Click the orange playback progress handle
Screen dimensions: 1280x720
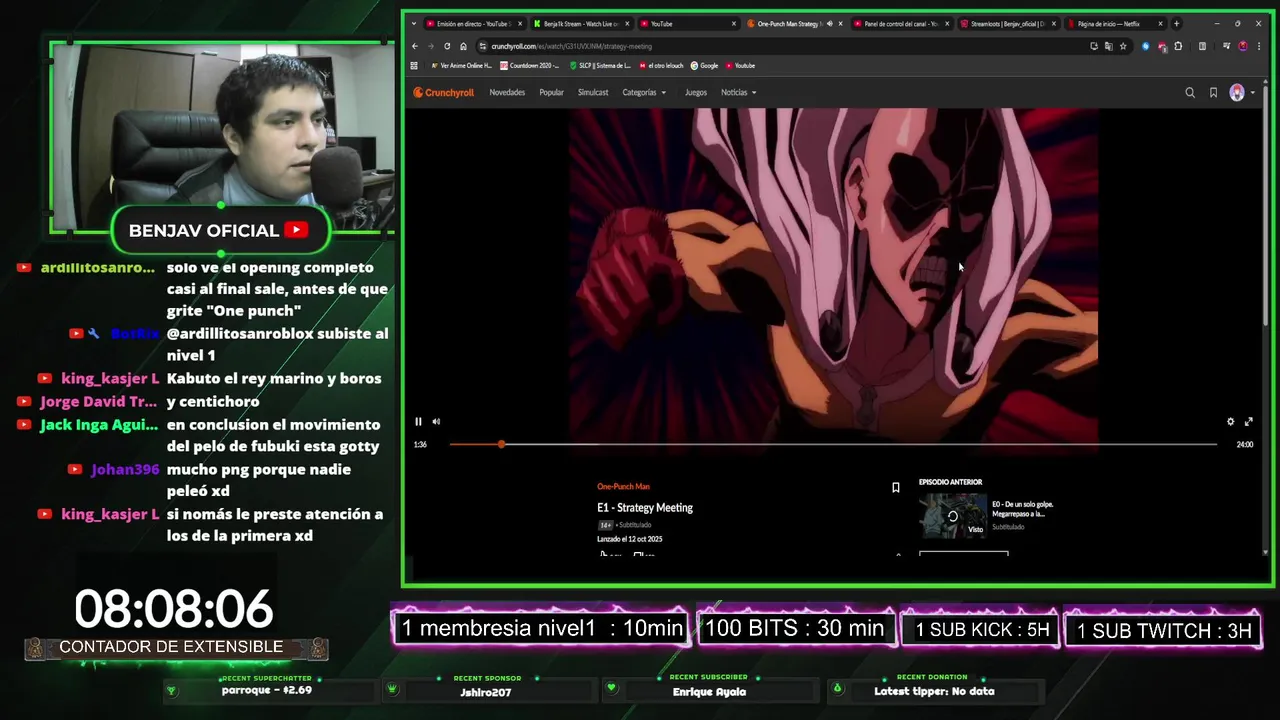tap(501, 444)
